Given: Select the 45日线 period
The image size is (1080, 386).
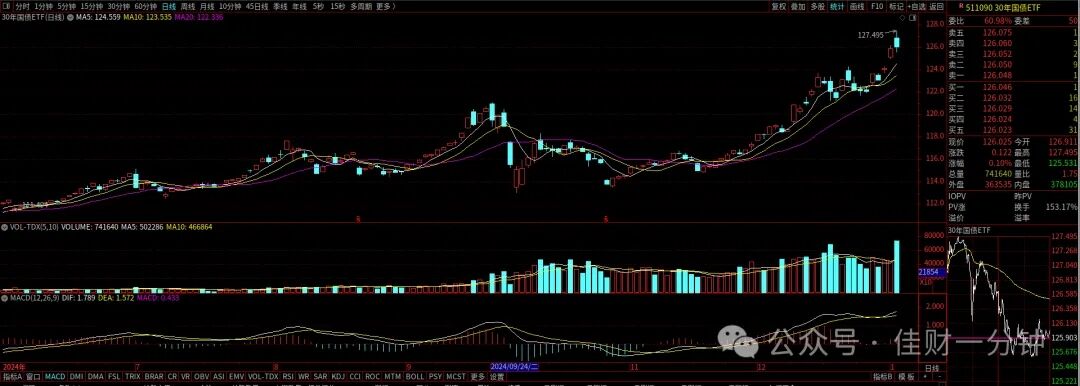Looking at the screenshot, I should [x=257, y=6].
